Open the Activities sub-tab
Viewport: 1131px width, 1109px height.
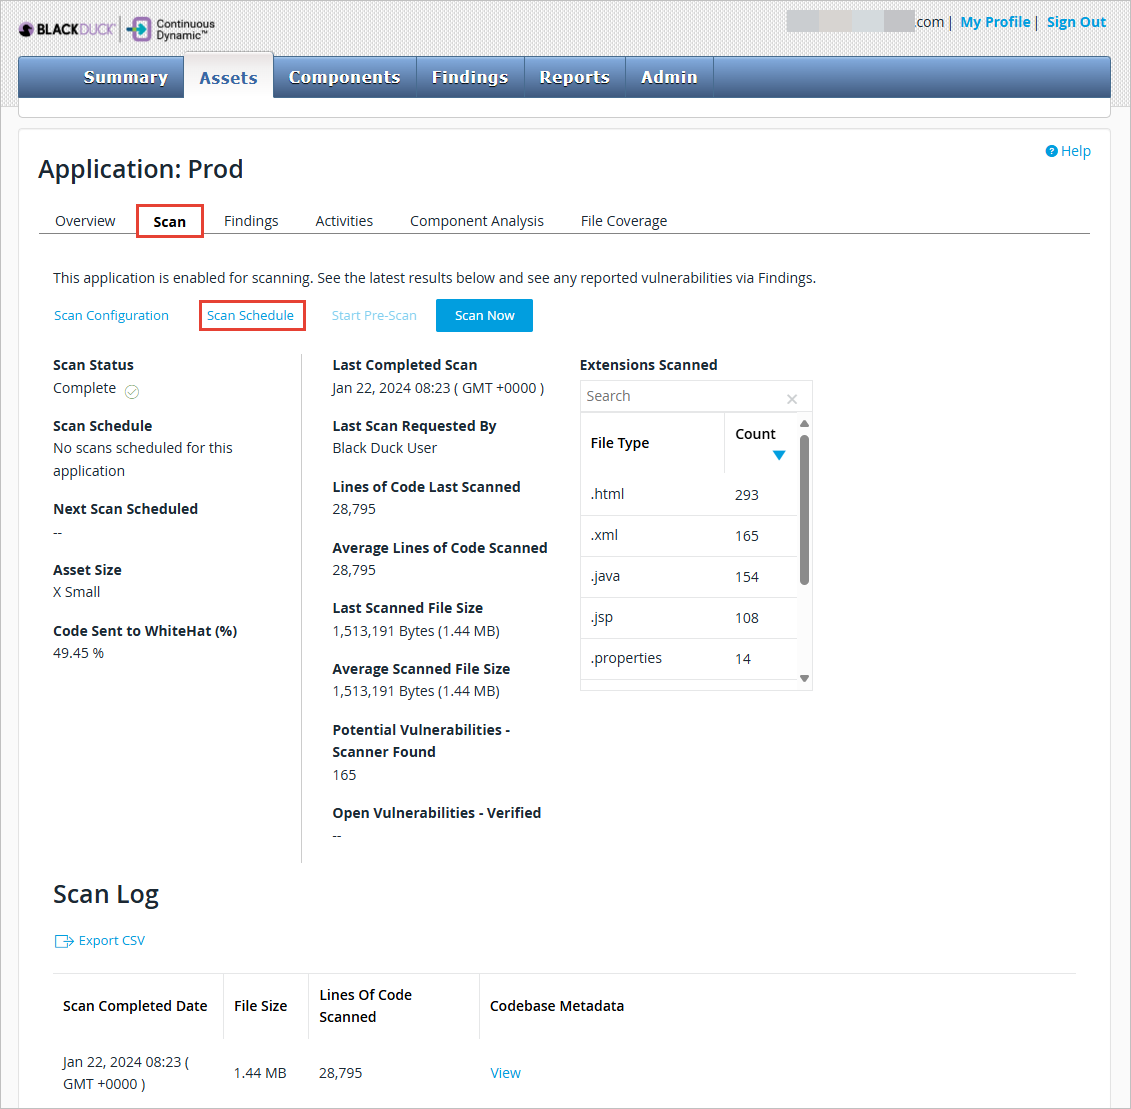[344, 221]
